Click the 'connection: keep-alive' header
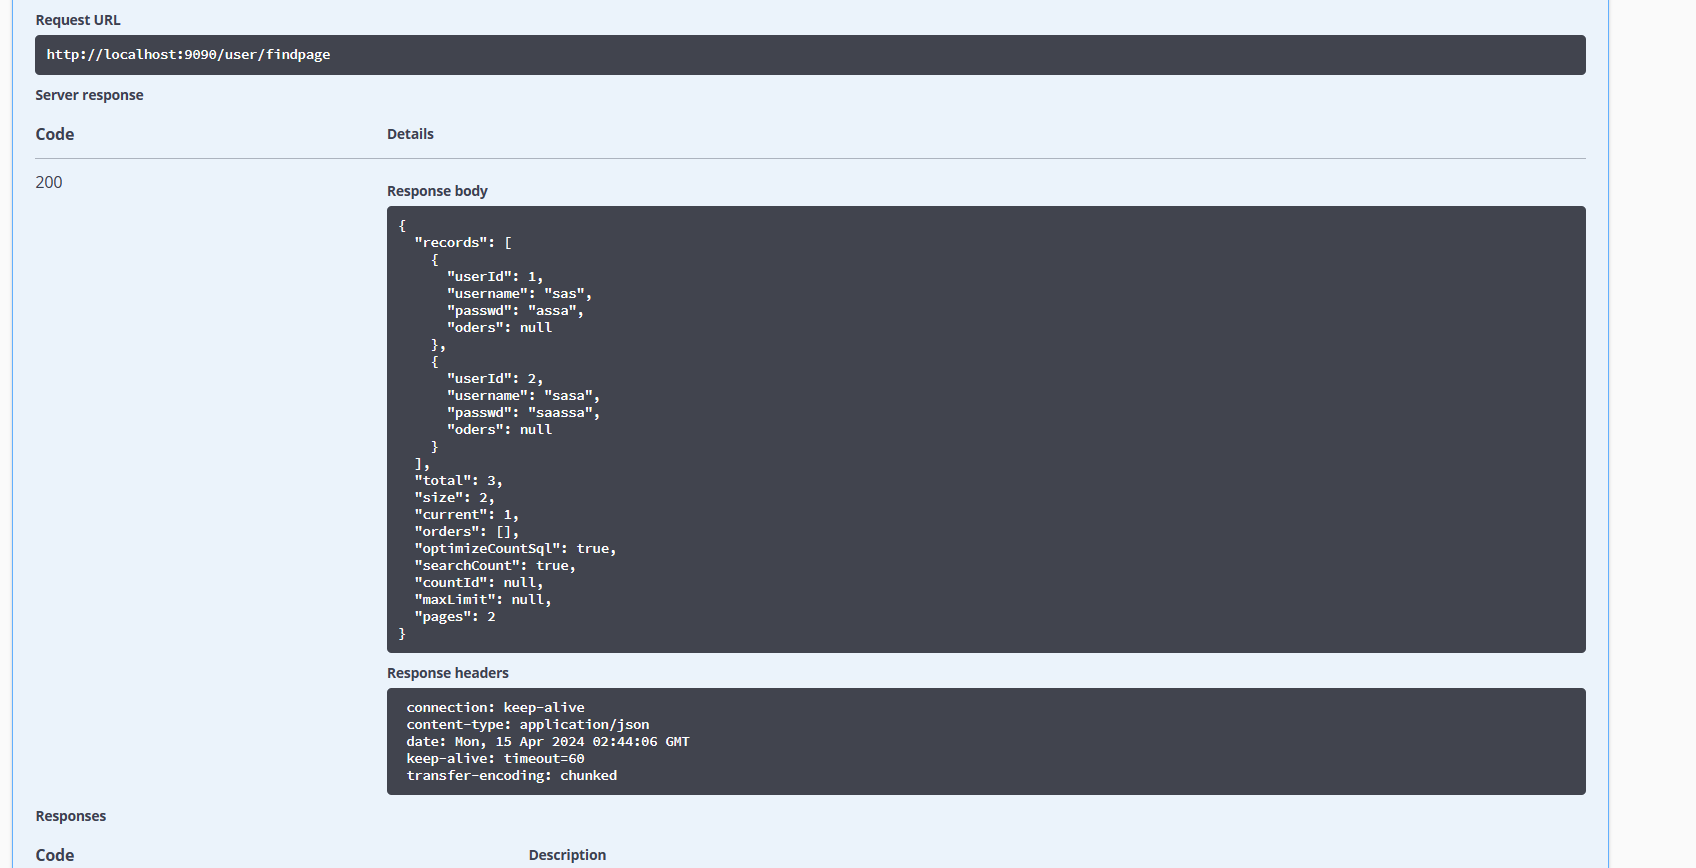This screenshot has width=1696, height=868. [495, 708]
